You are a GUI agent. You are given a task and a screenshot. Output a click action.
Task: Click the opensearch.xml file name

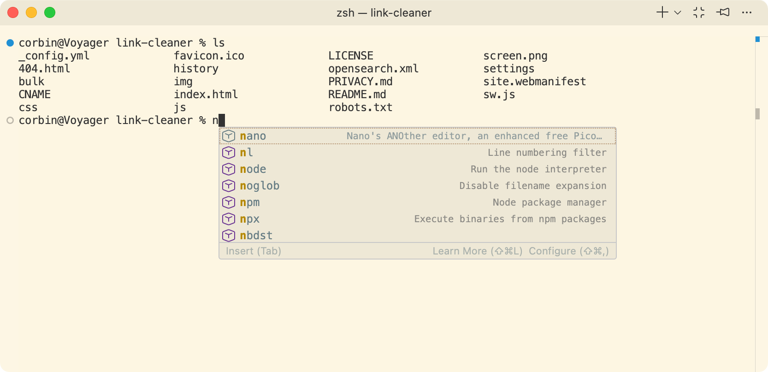pyautogui.click(x=373, y=69)
